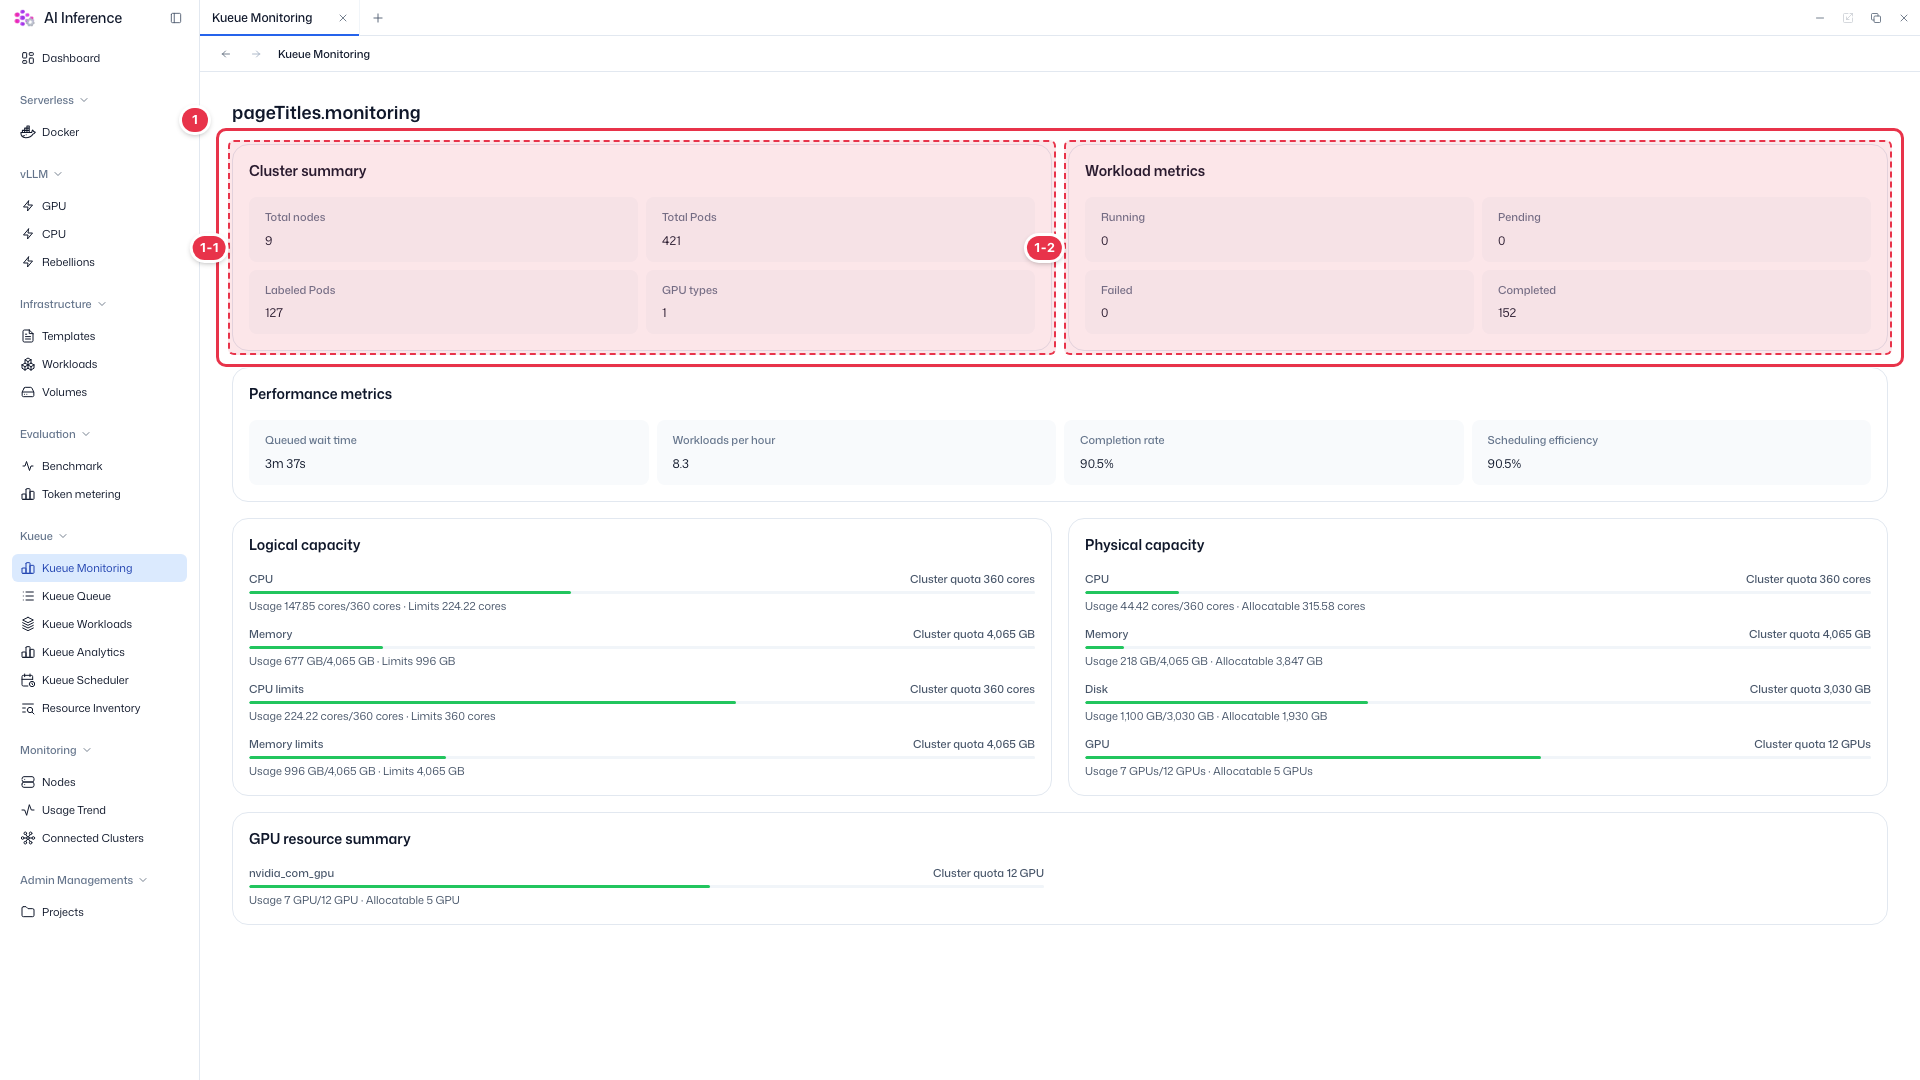
Task: Click the Completed 152 card
Action: point(1676,302)
